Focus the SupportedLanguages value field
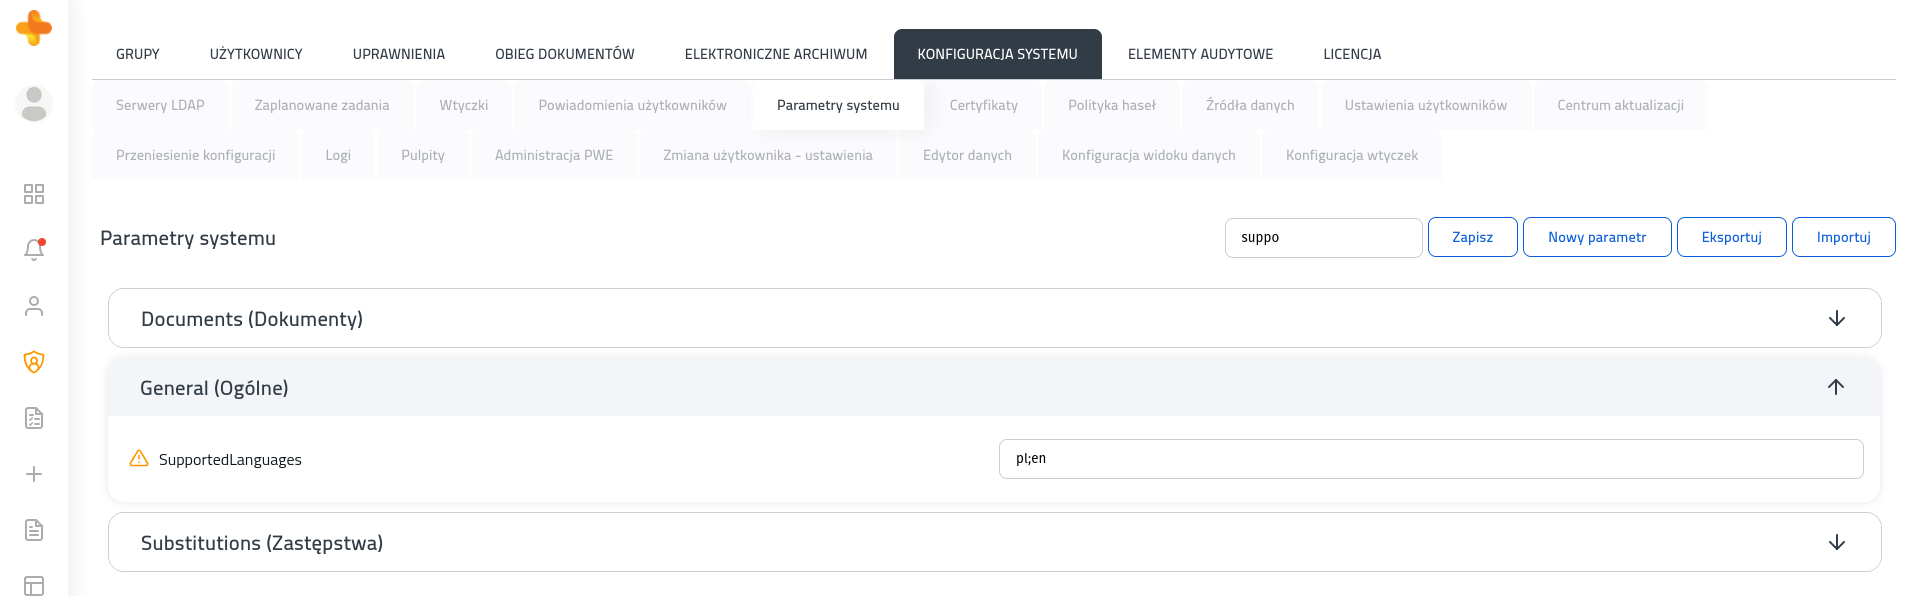Screen dimensions: 1911x596 (1431, 459)
